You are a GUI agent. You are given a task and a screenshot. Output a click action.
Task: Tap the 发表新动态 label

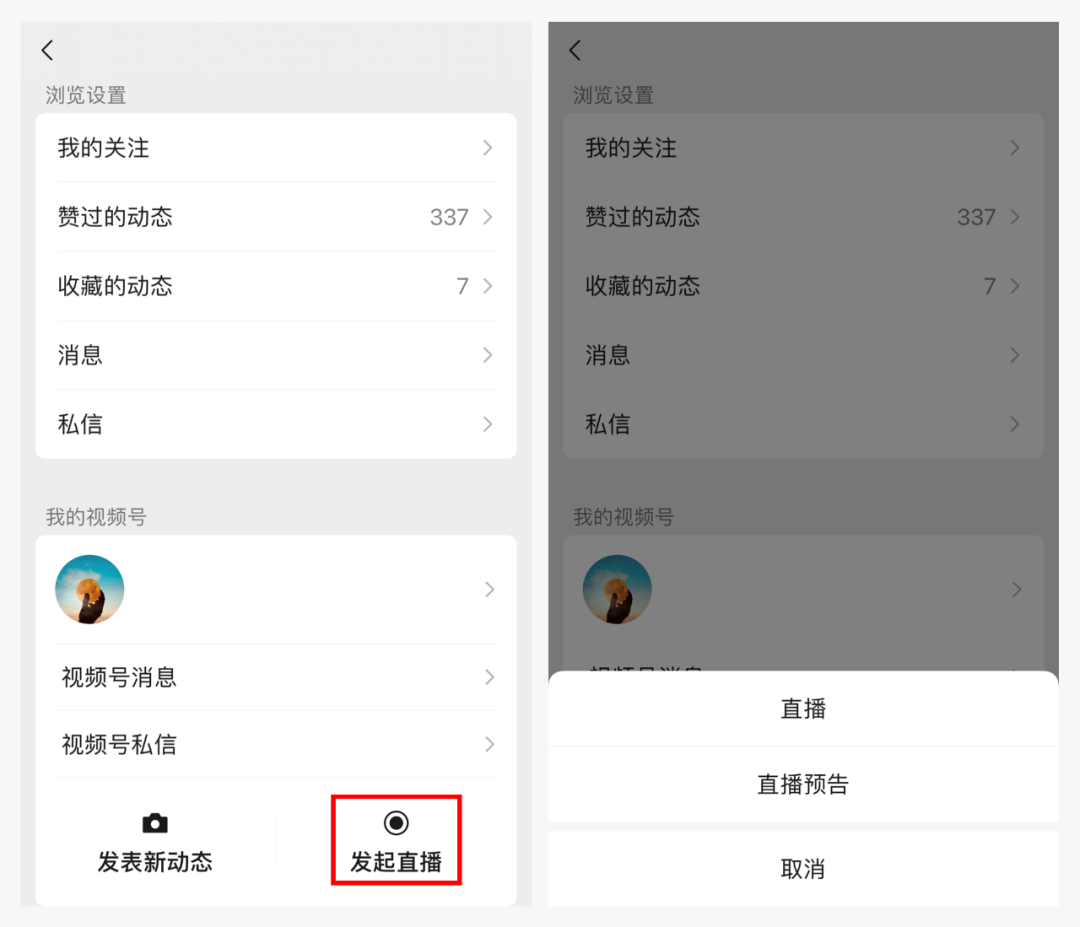click(x=155, y=862)
